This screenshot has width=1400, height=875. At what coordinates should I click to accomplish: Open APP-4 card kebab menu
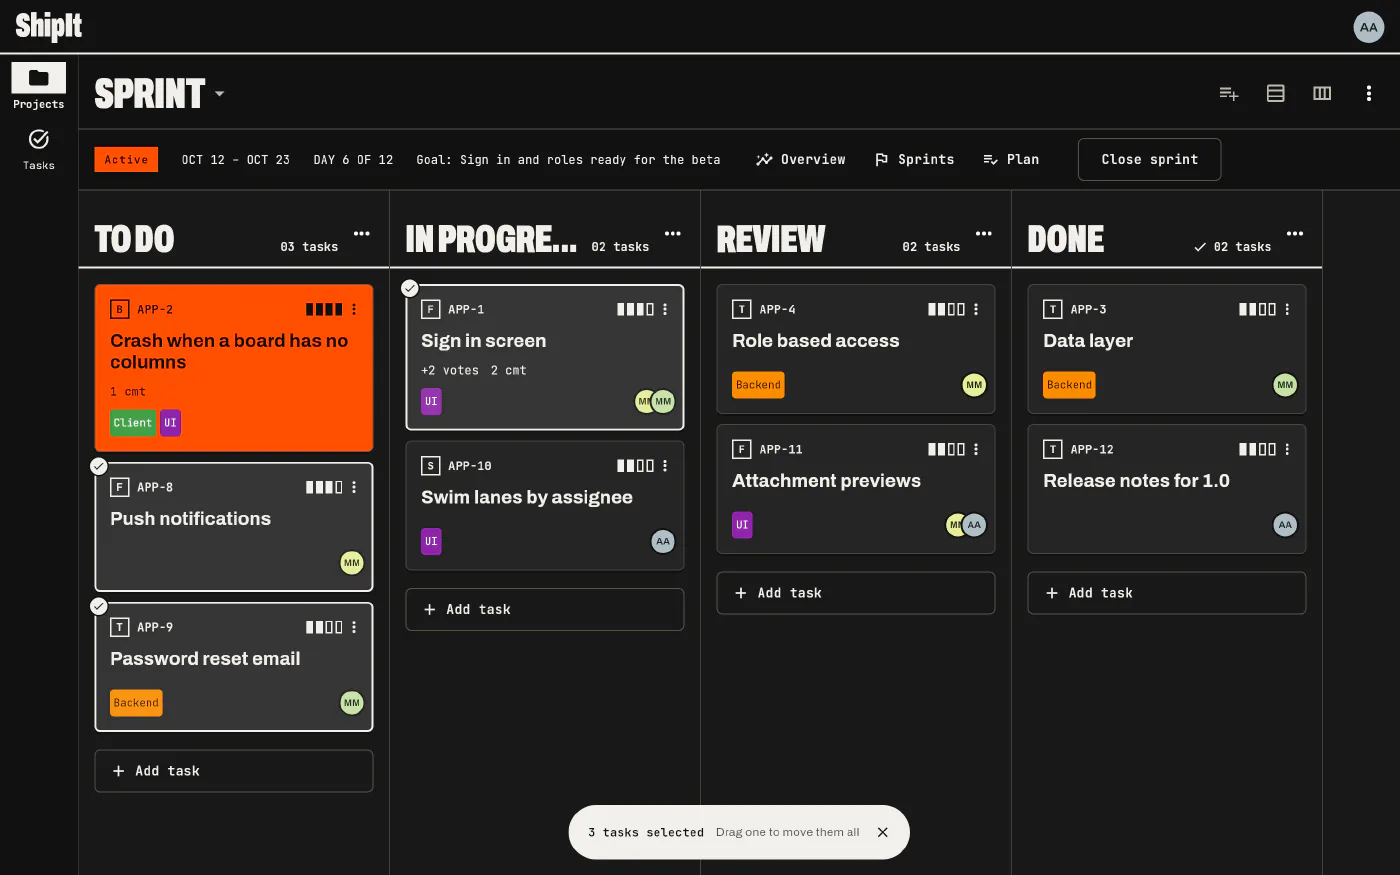click(976, 309)
